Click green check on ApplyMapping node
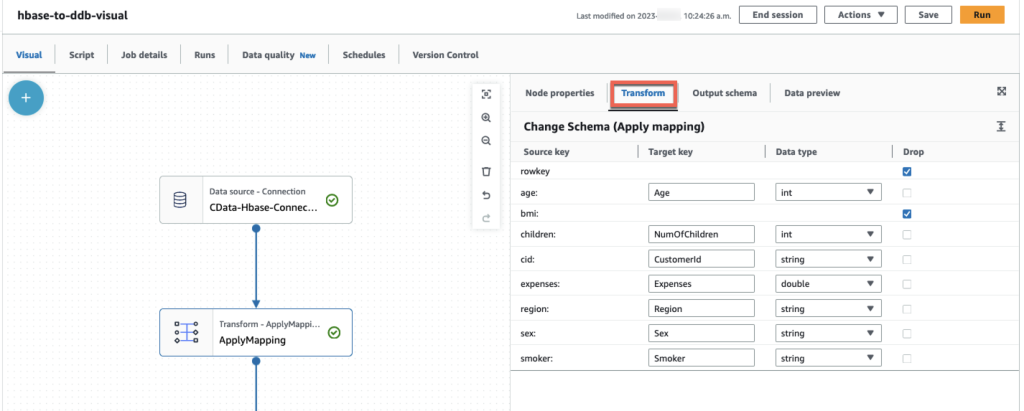The height and width of the screenshot is (411, 1024). tap(334, 333)
